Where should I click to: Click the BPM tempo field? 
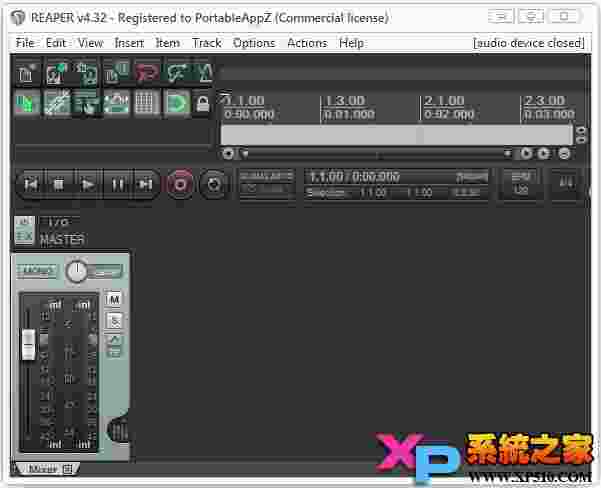[521, 184]
